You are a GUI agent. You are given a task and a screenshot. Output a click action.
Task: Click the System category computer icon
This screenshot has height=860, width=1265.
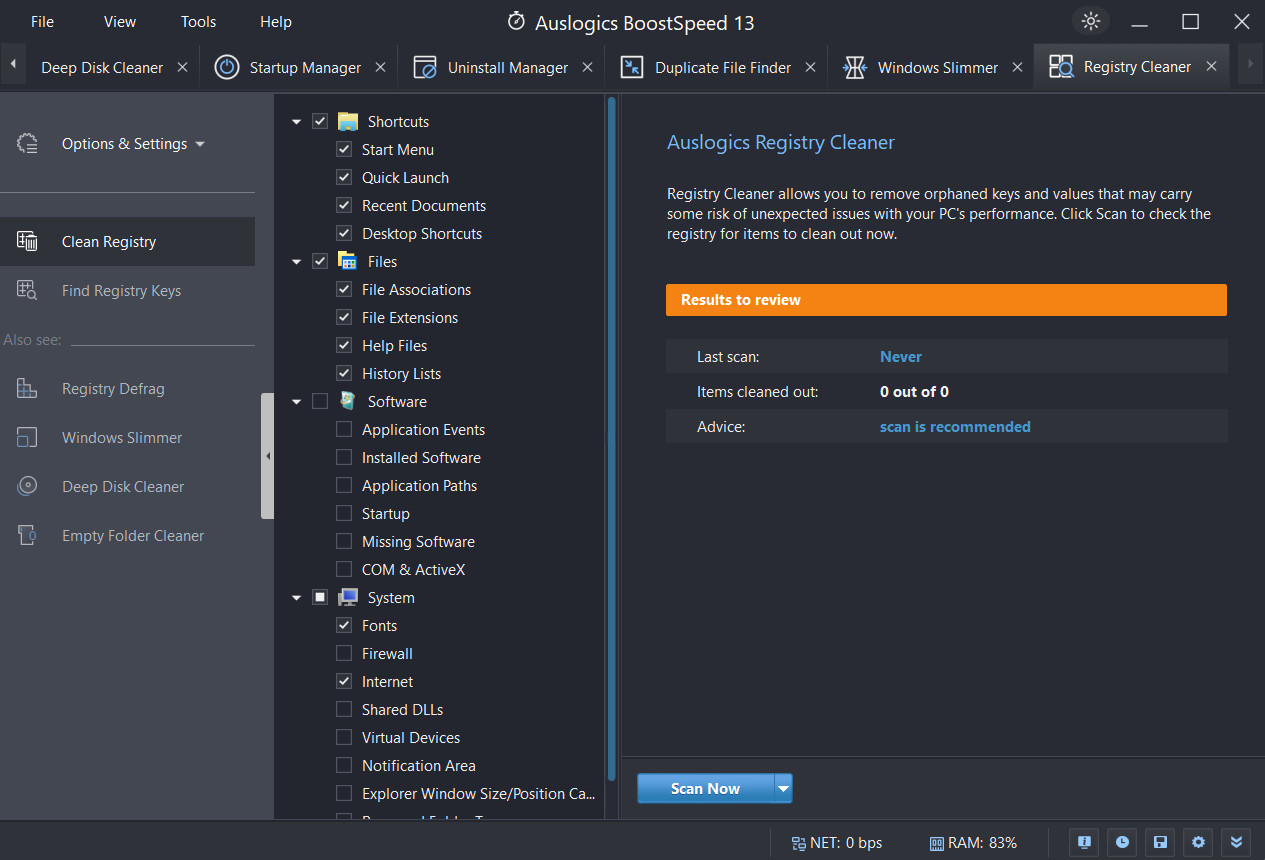click(347, 597)
